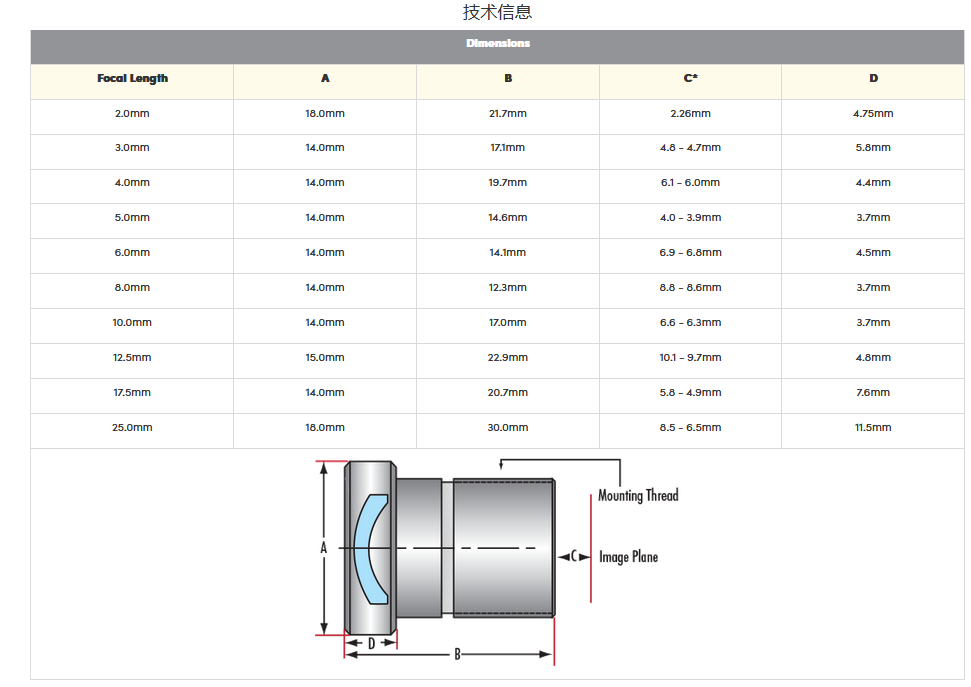The width and height of the screenshot is (971, 687).
Task: Click the 技术信息 section heading
Action: [x=497, y=13]
